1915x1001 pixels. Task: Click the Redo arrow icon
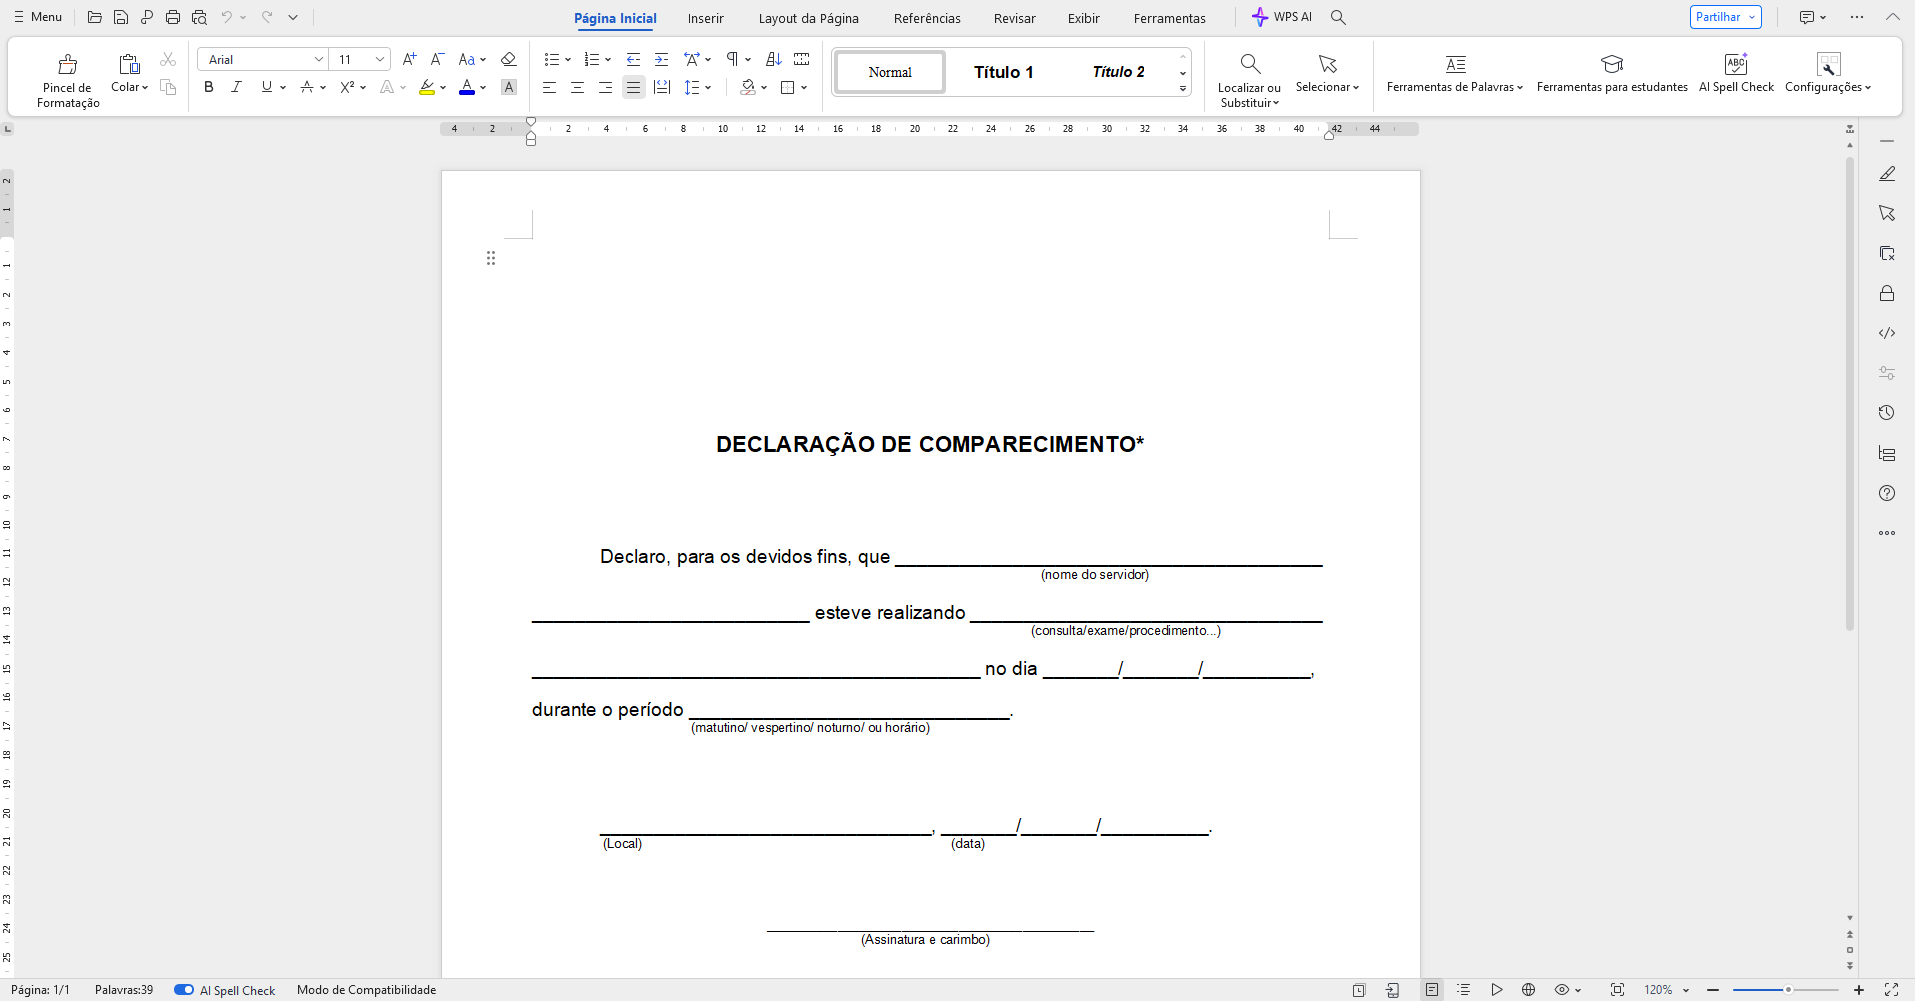coord(267,17)
